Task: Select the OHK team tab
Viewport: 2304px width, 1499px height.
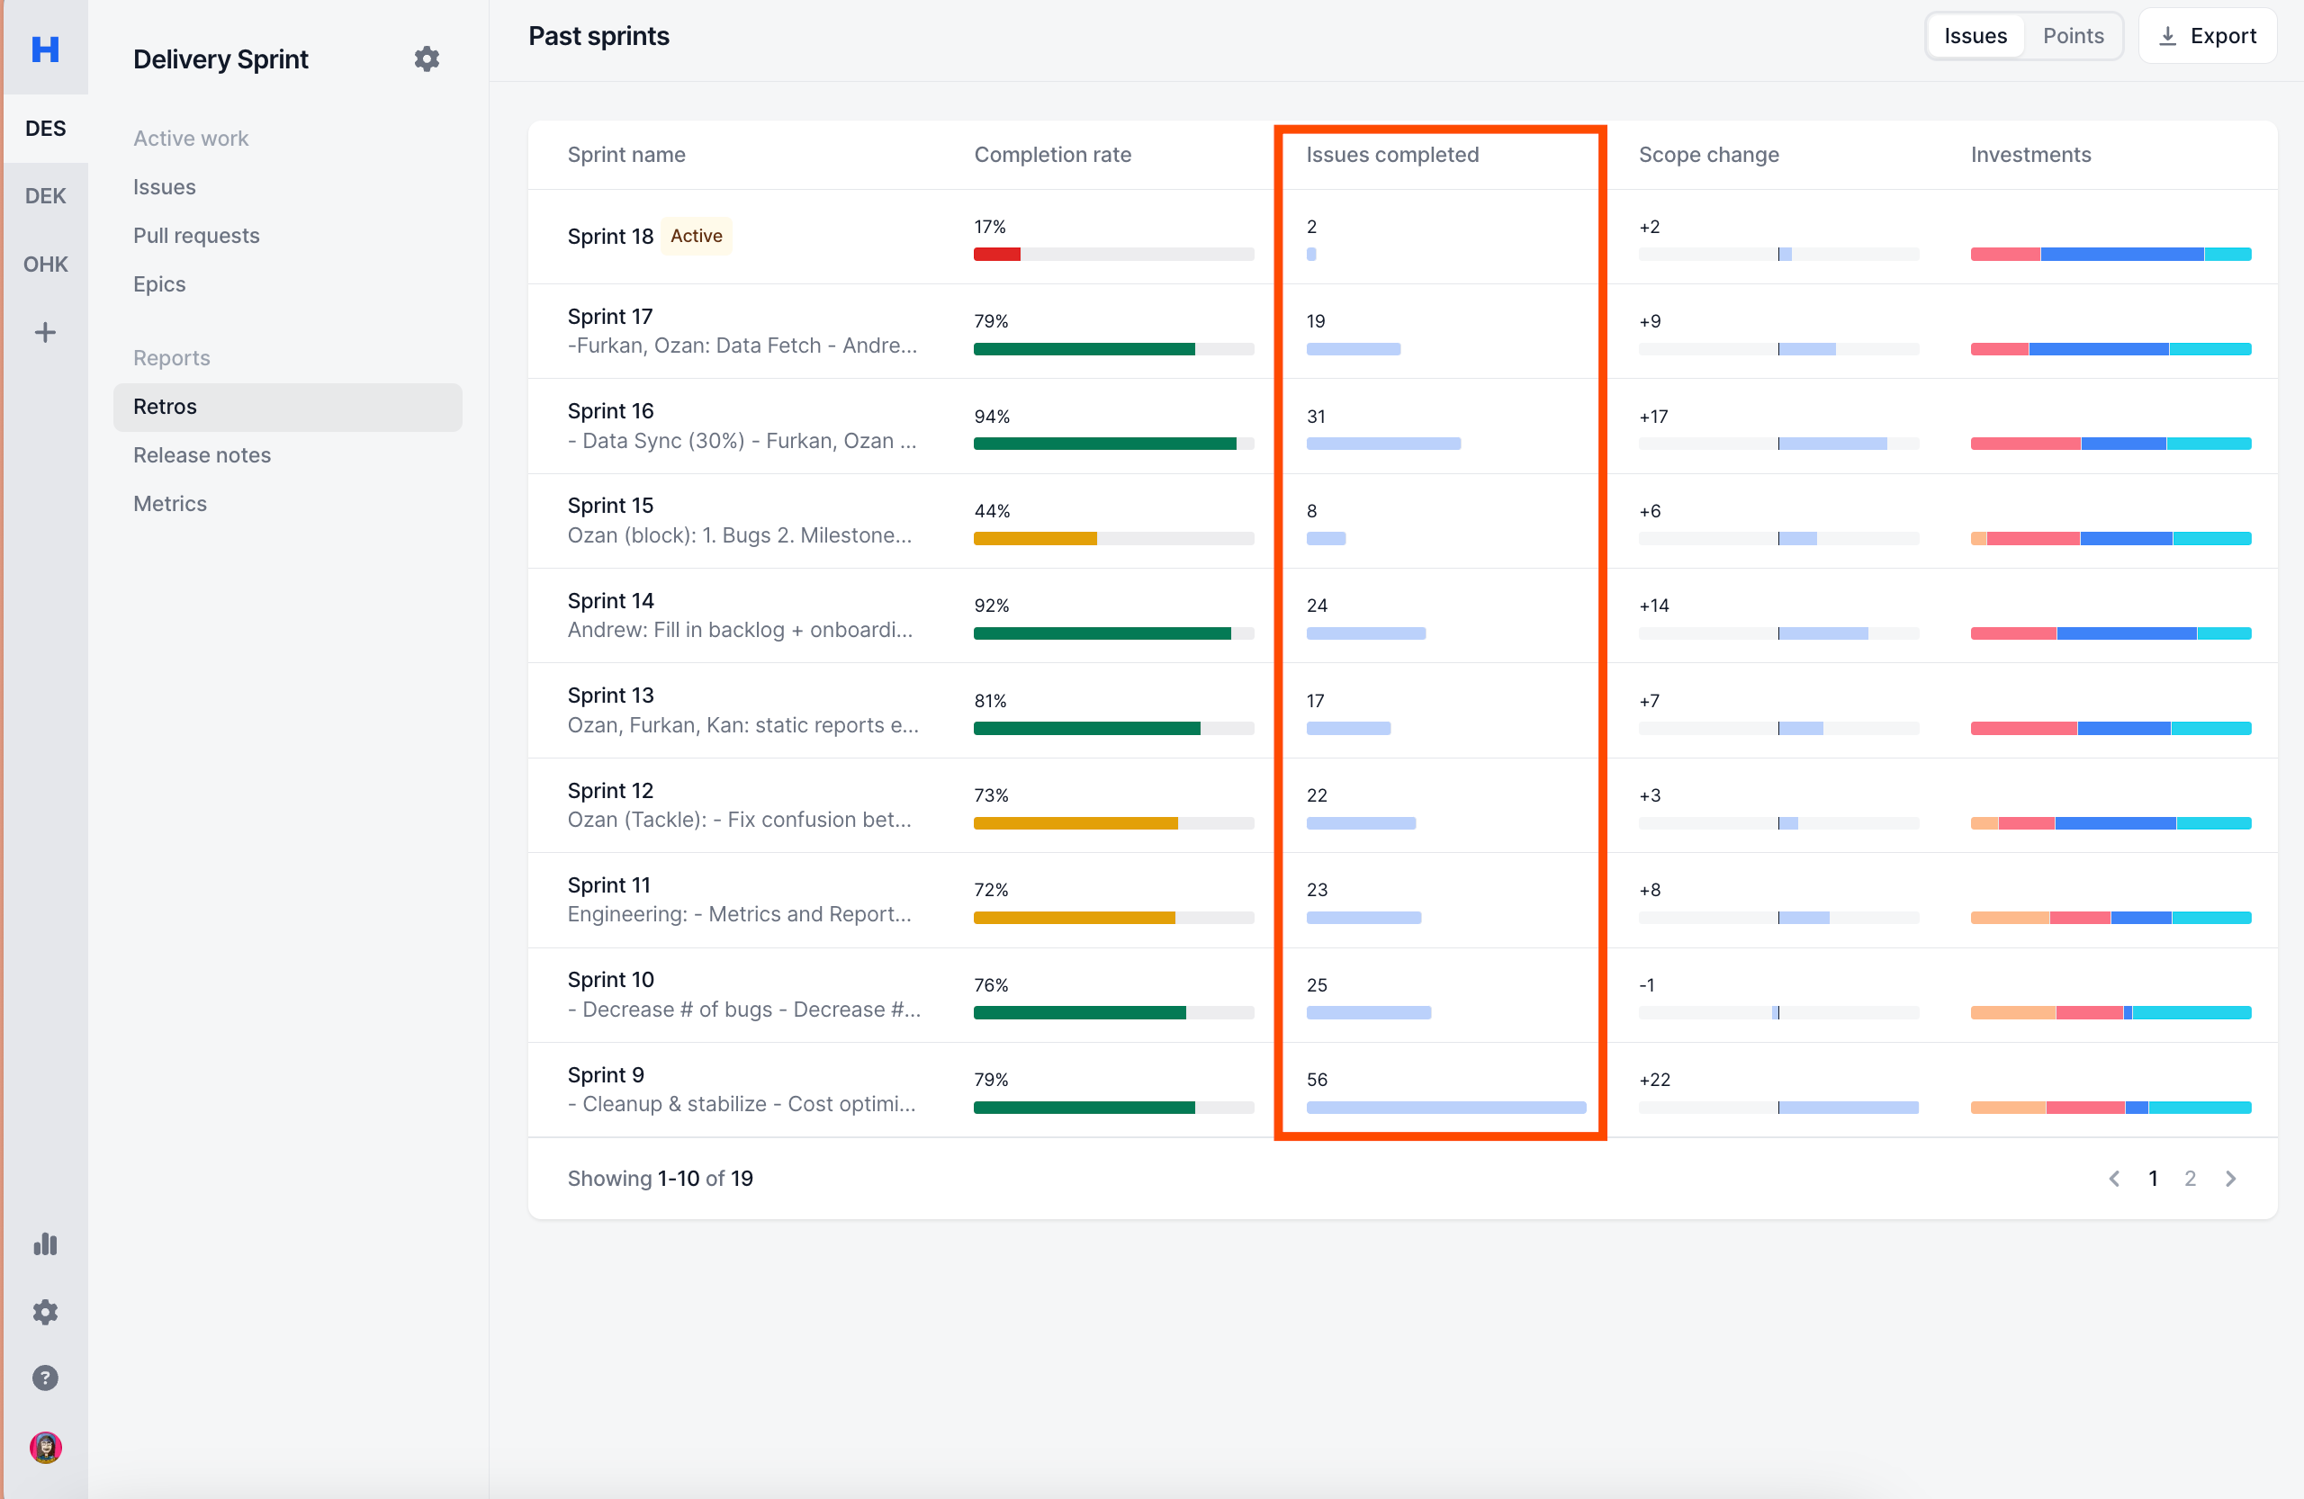Action: click(45, 264)
